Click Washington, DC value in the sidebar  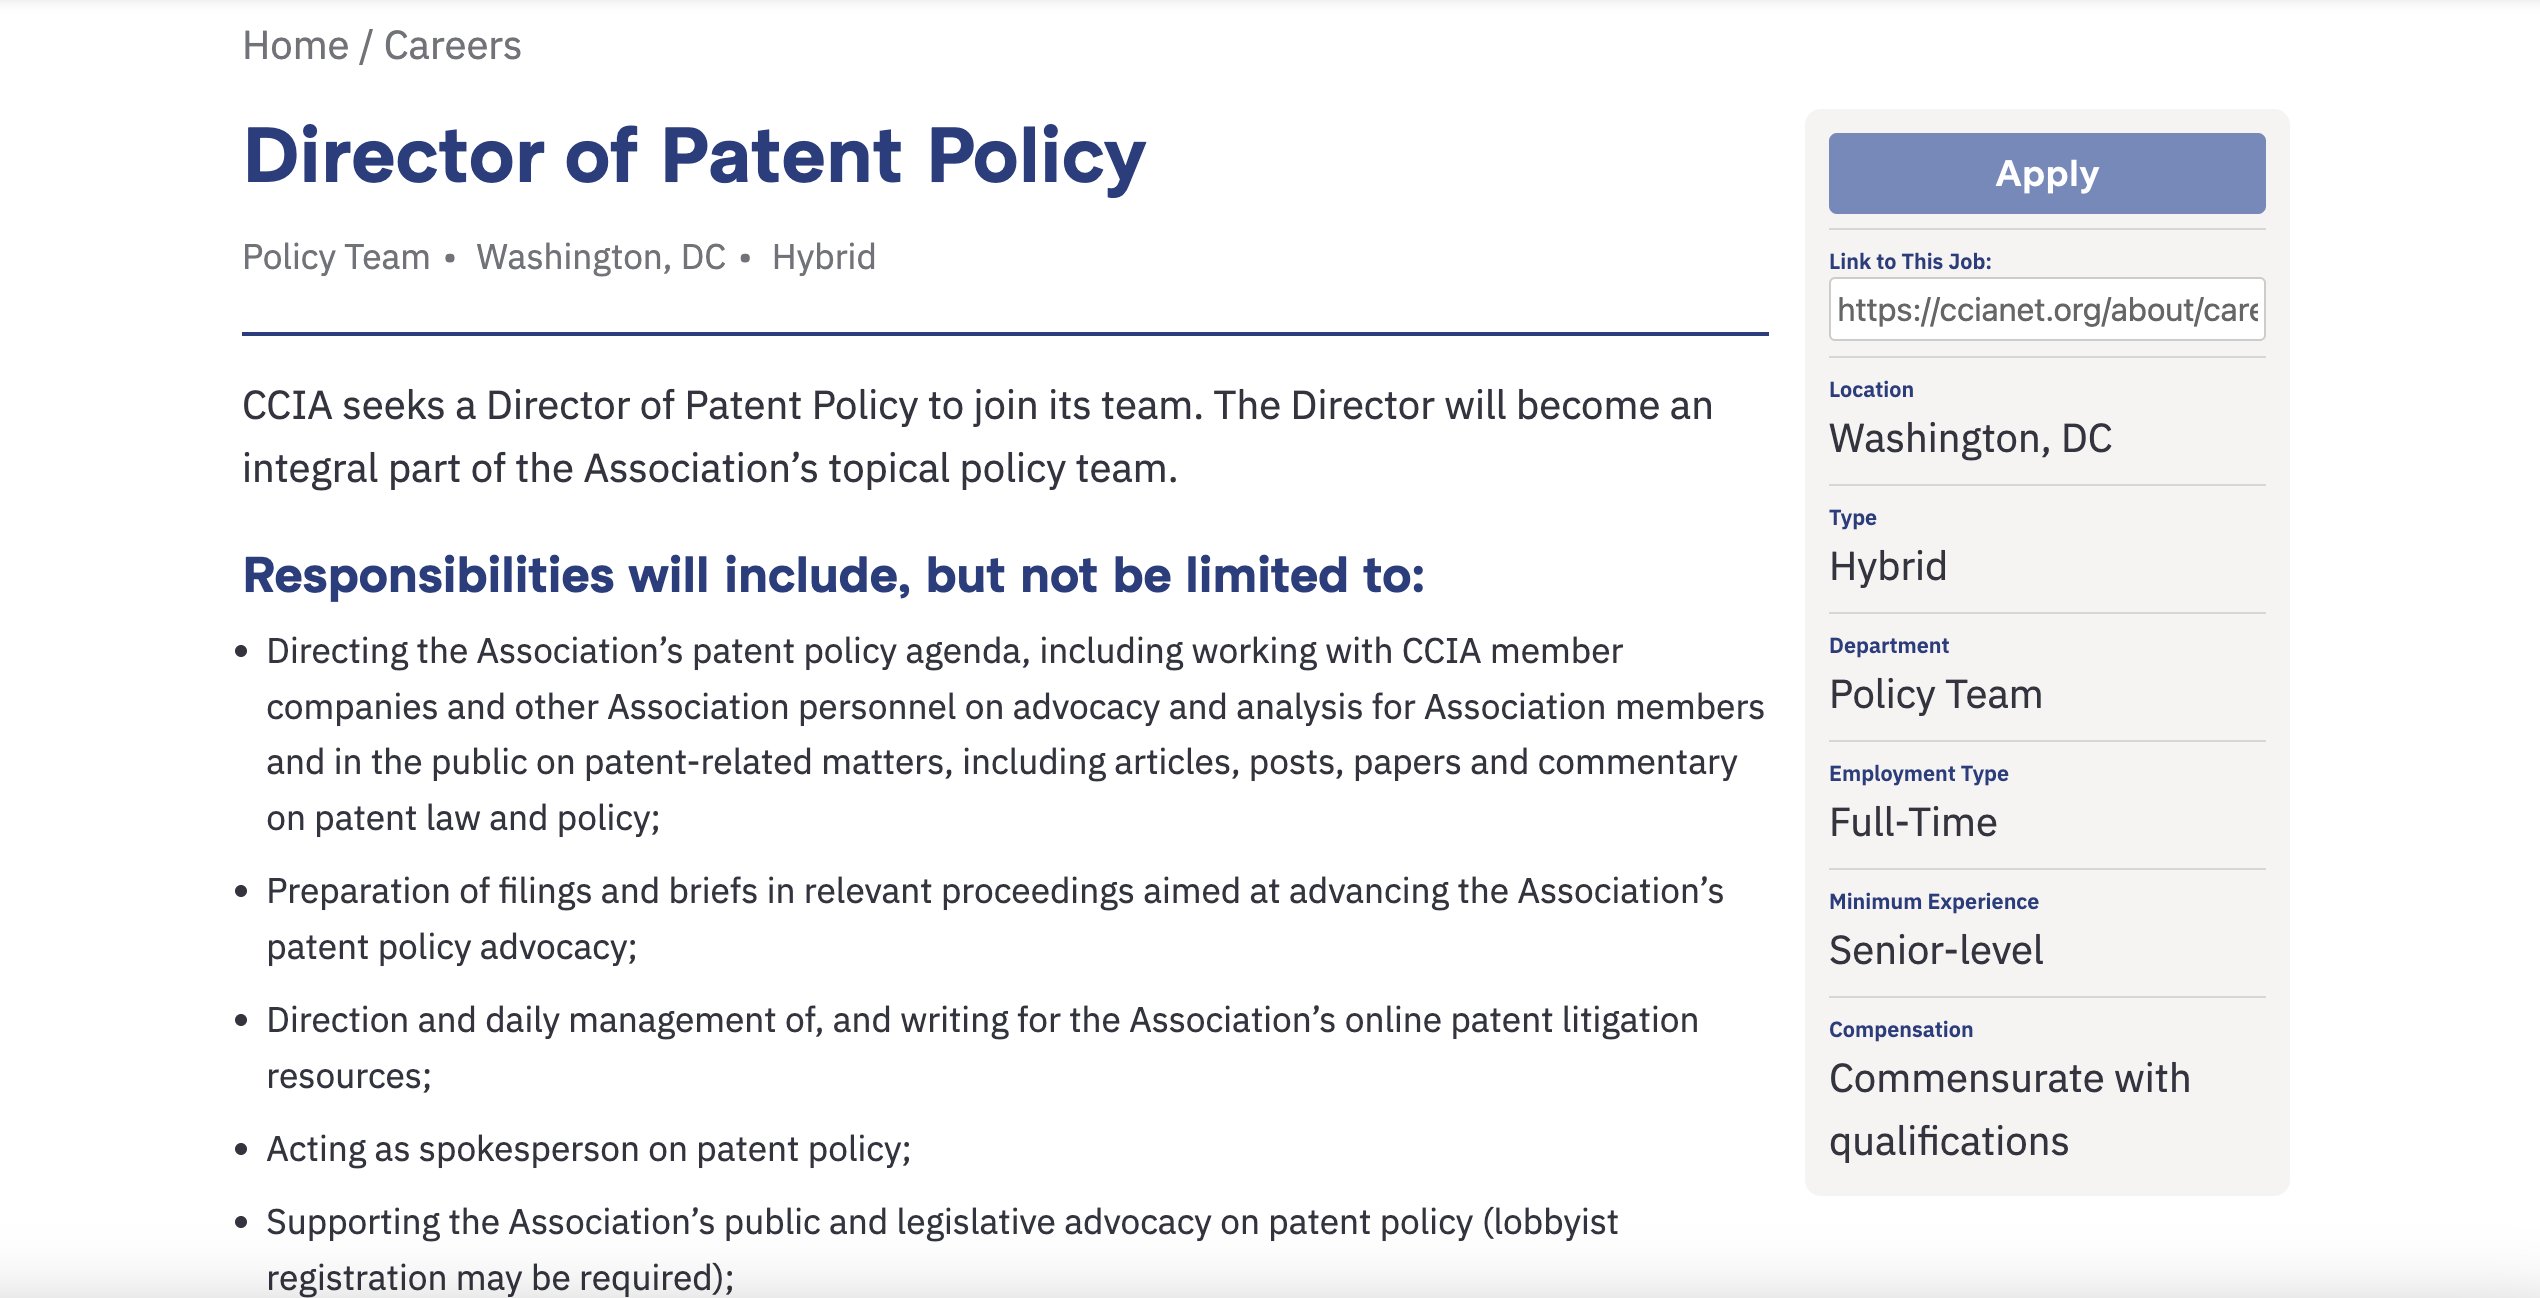[x=1970, y=438]
